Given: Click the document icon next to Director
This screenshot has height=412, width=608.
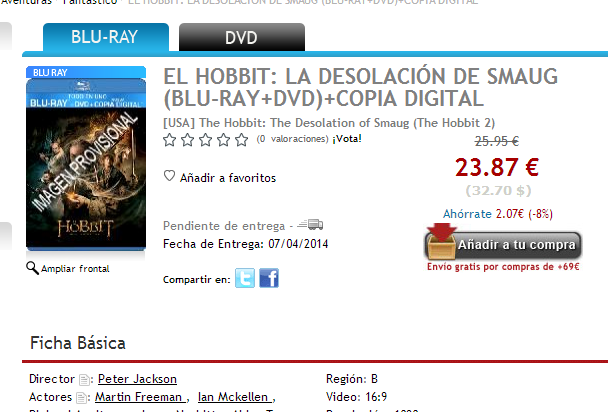Looking at the screenshot, I should (x=84, y=380).
